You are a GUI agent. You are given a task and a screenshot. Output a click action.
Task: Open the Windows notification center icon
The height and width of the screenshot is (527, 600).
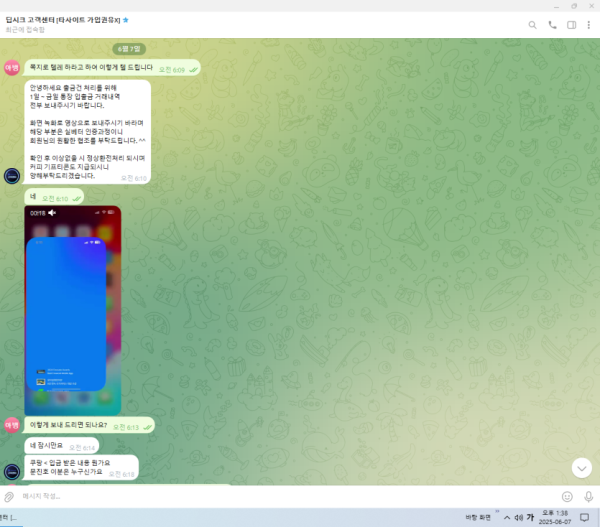click(584, 518)
